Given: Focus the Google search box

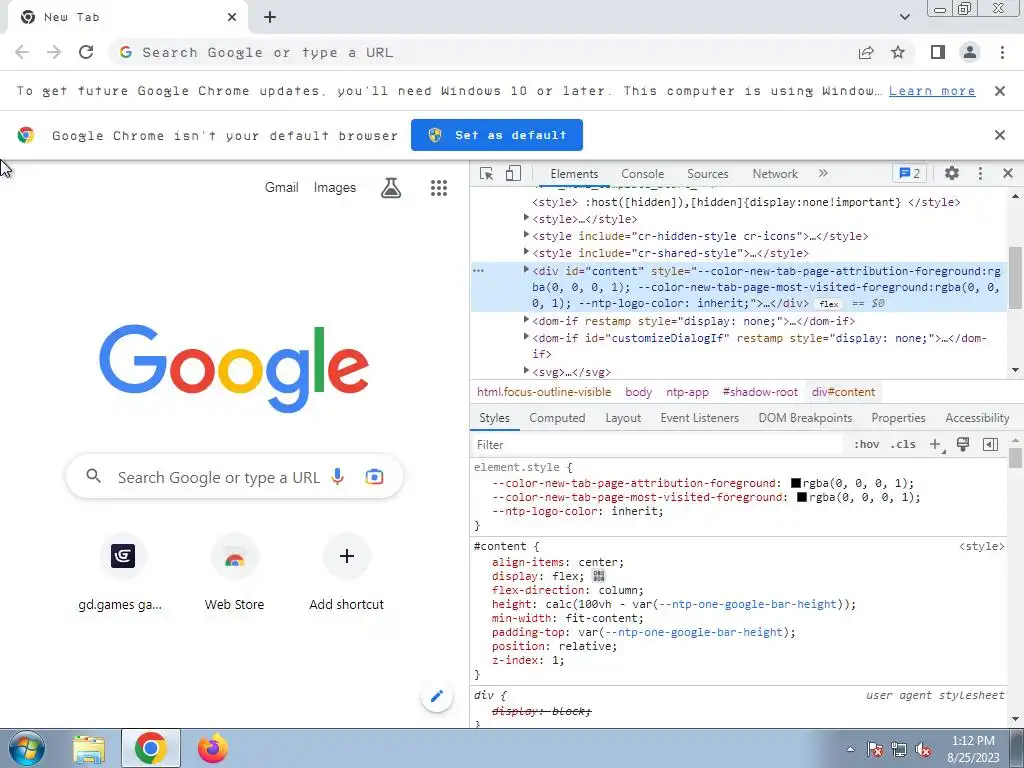Looking at the screenshot, I should pyautogui.click(x=234, y=477).
